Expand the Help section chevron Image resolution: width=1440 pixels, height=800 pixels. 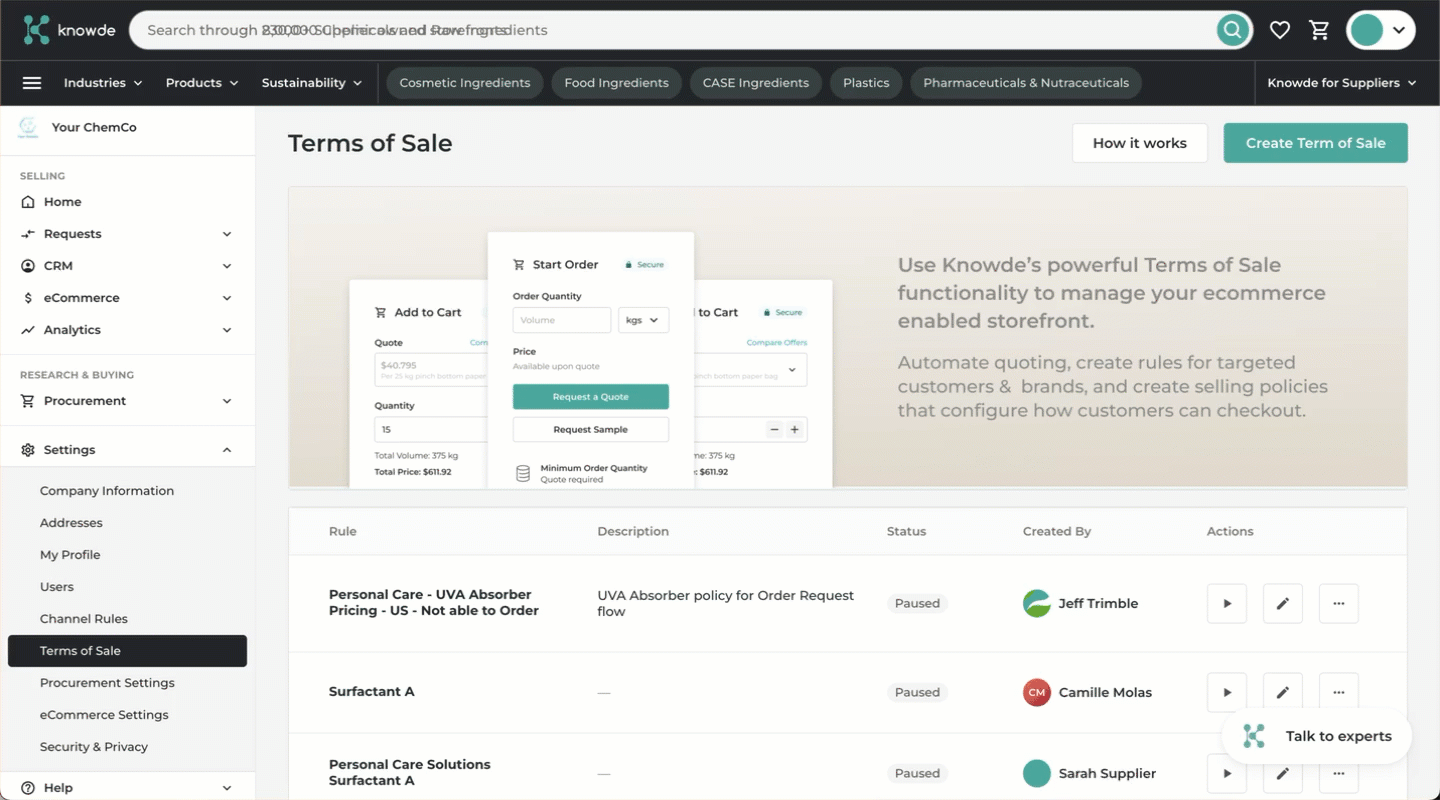227,788
